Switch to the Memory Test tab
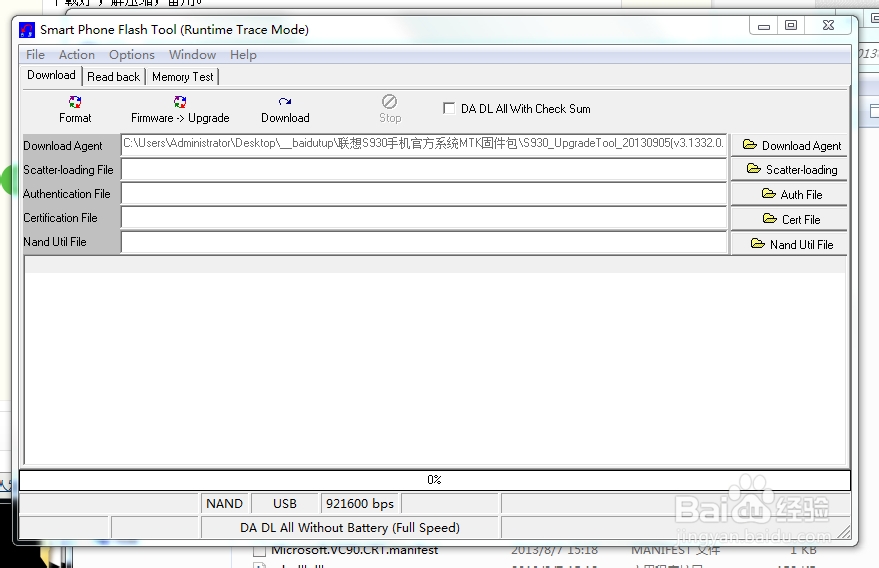The image size is (879, 568). 183,77
